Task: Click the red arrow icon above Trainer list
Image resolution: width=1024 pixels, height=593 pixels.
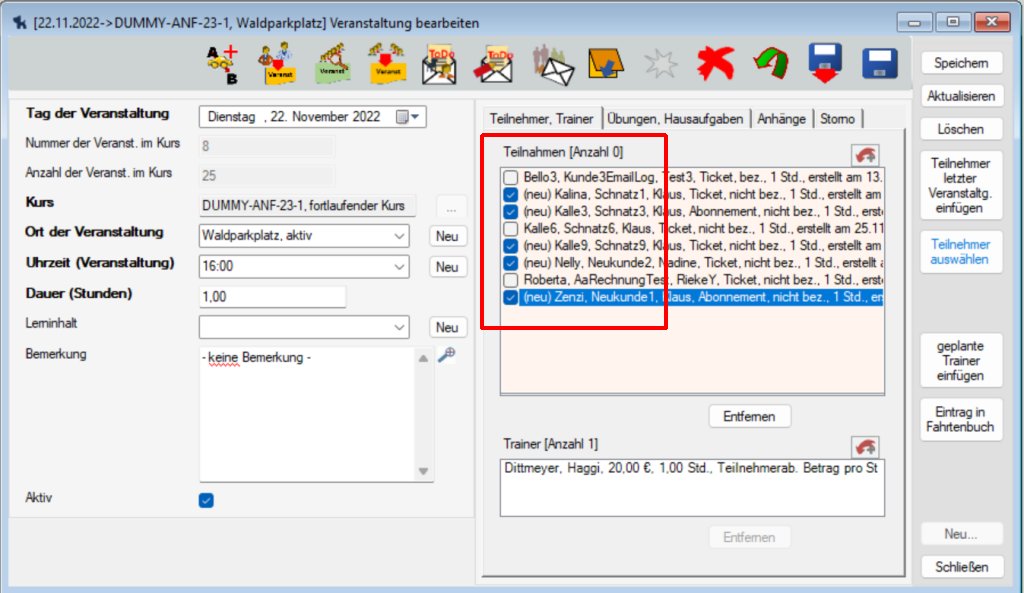Action: click(x=865, y=447)
